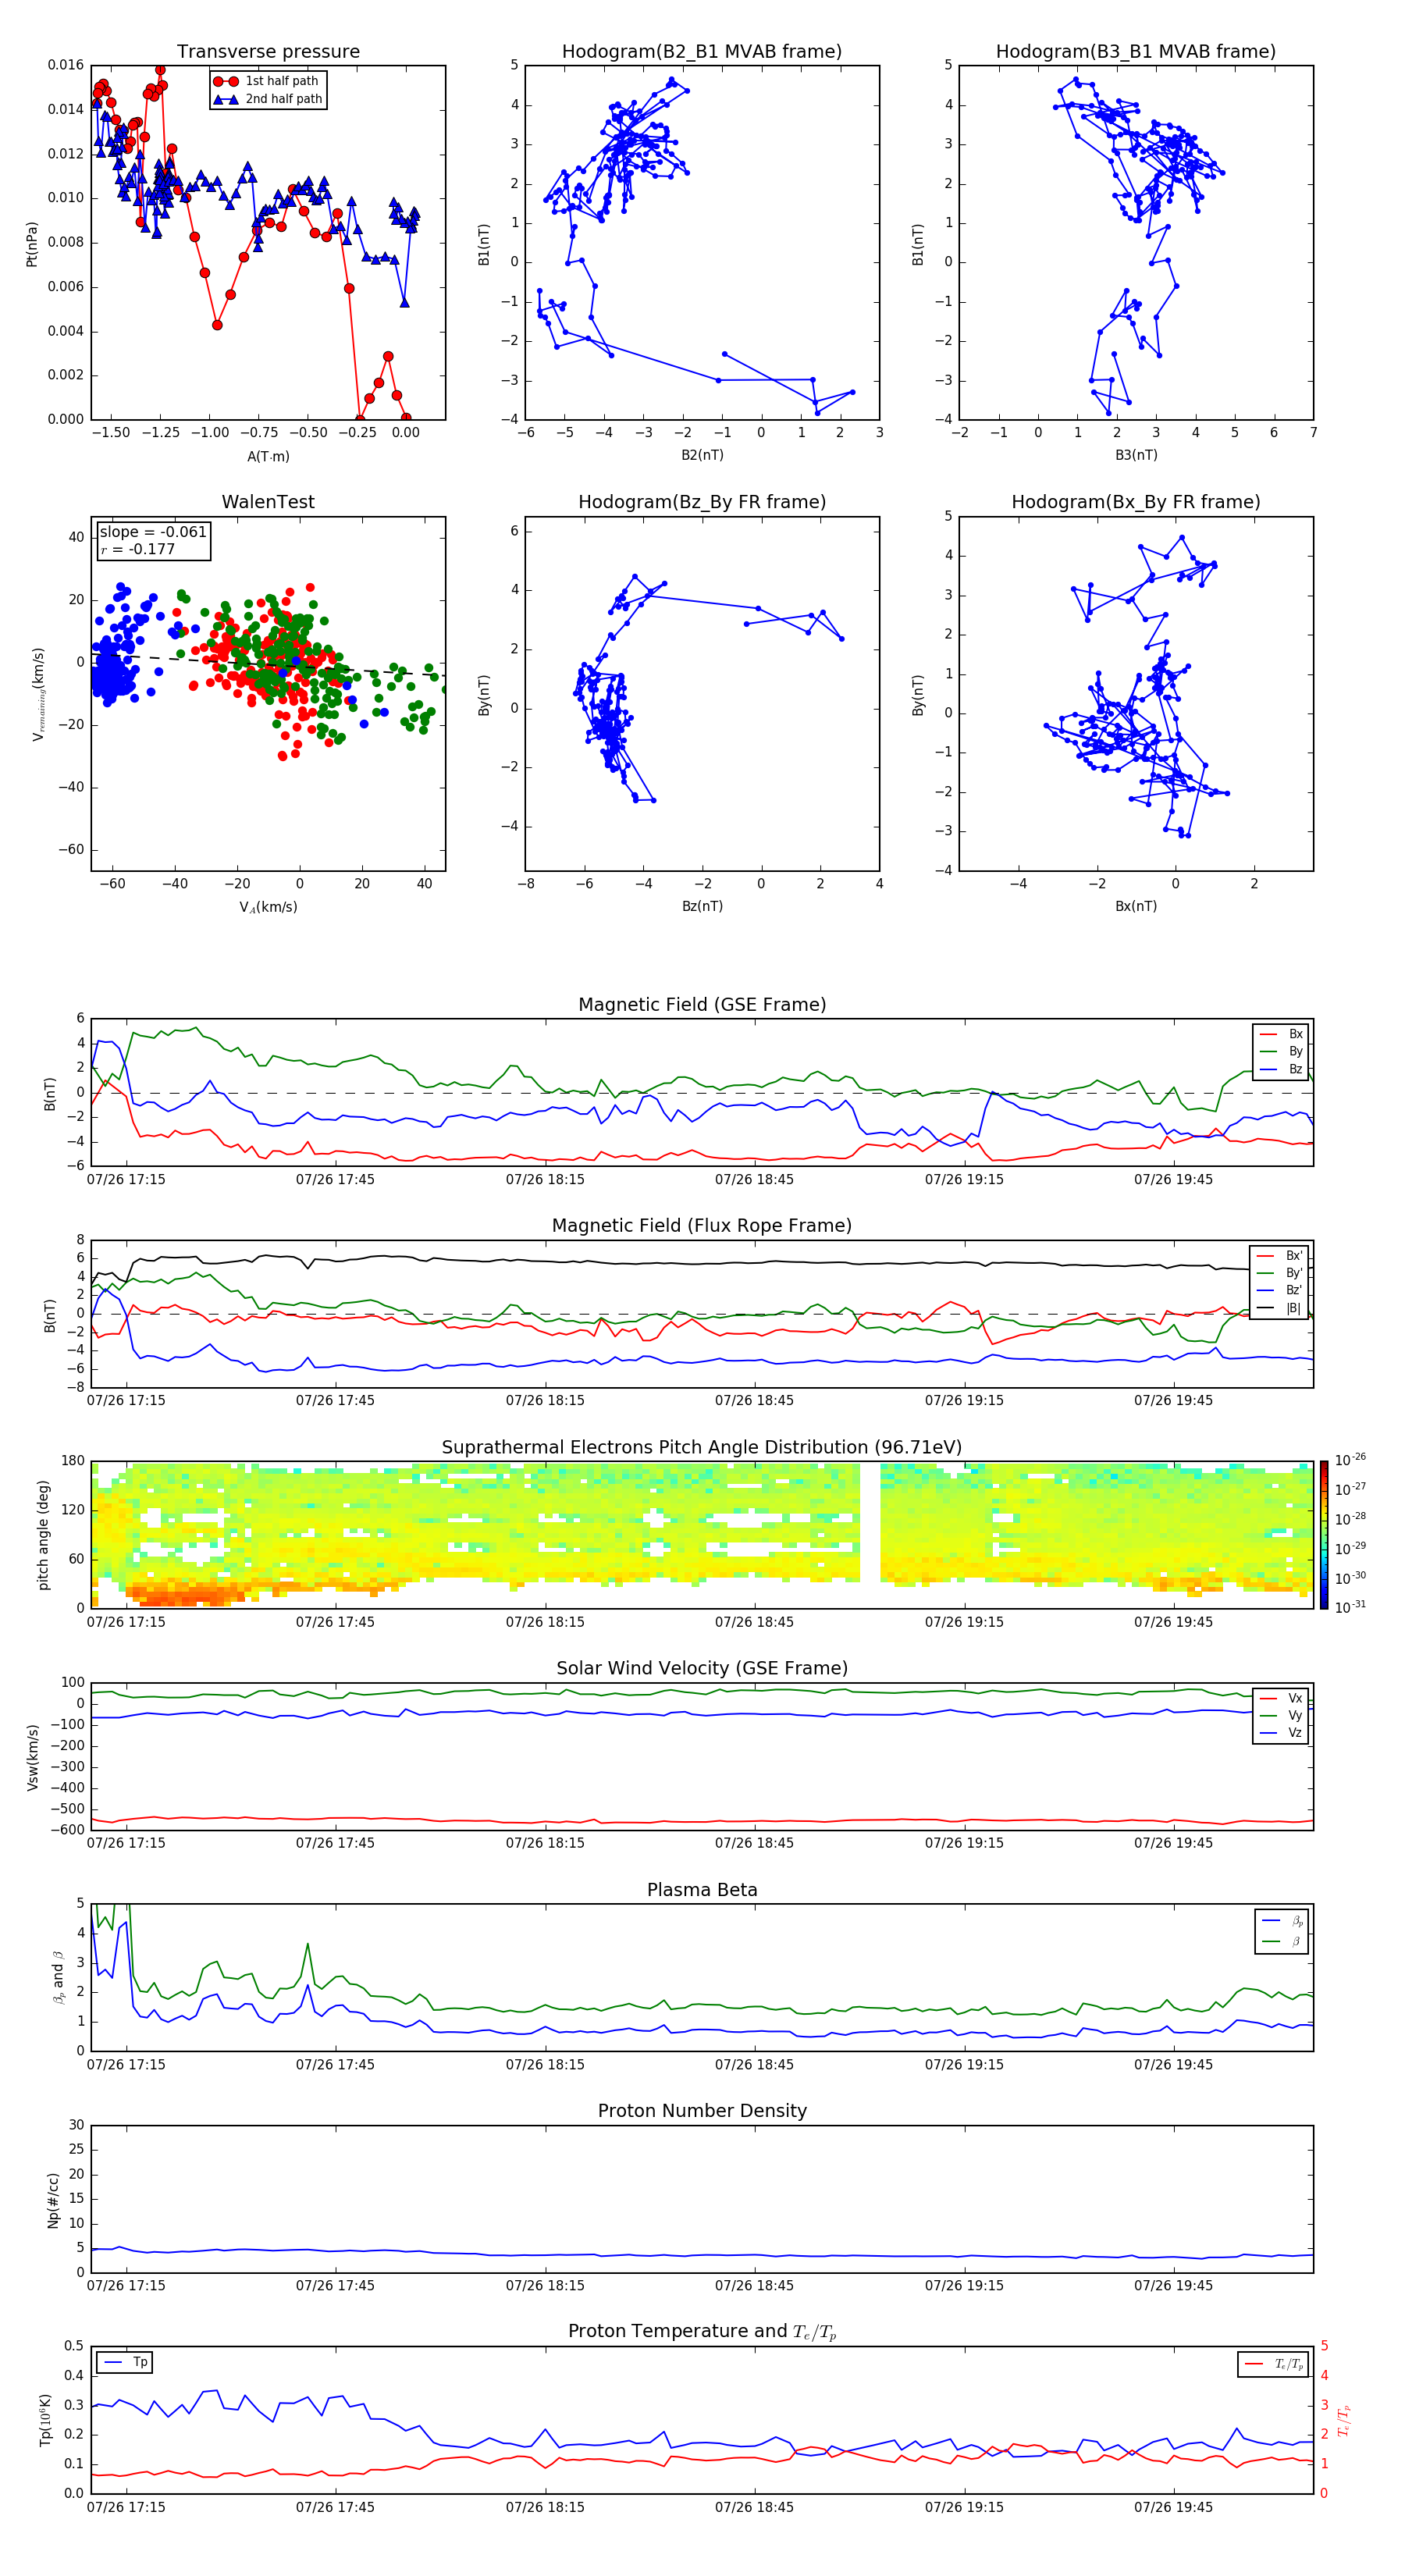This screenshot has height=2576, width=1405.
Task: Select the Bz legend entry in GSE panel
Action: pos(1281,1069)
